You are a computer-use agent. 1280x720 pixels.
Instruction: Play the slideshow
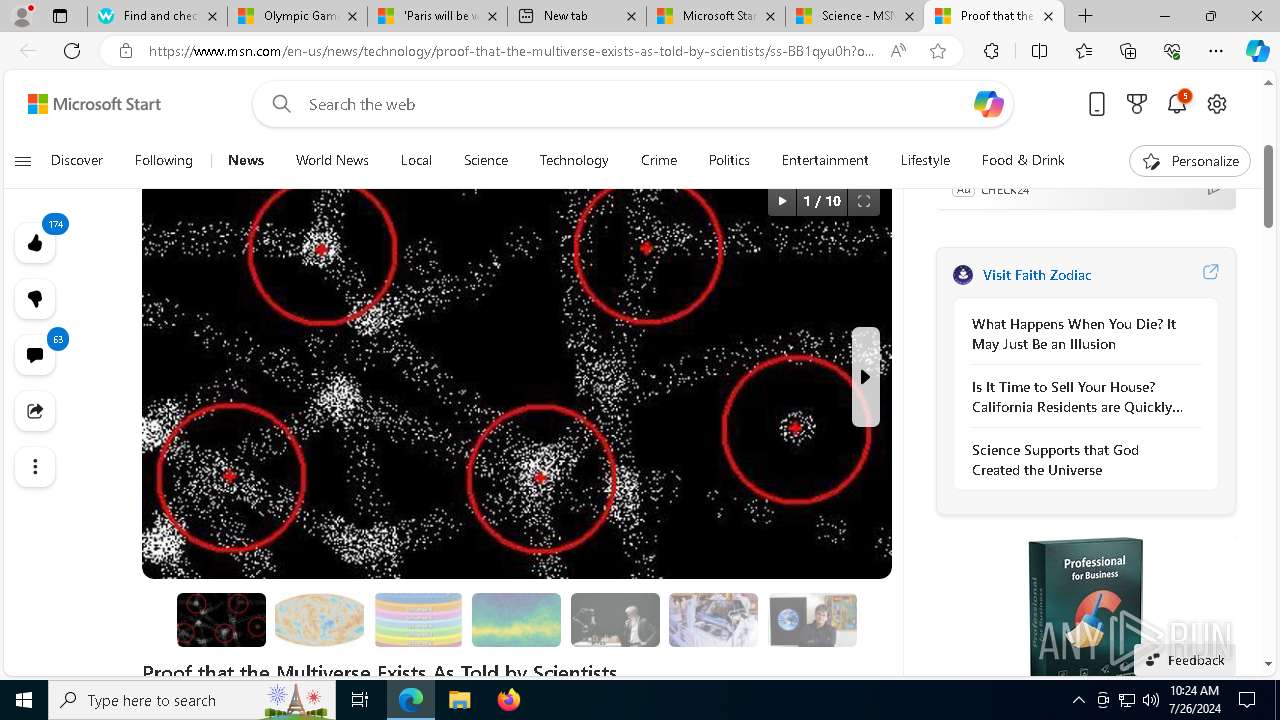[782, 201]
